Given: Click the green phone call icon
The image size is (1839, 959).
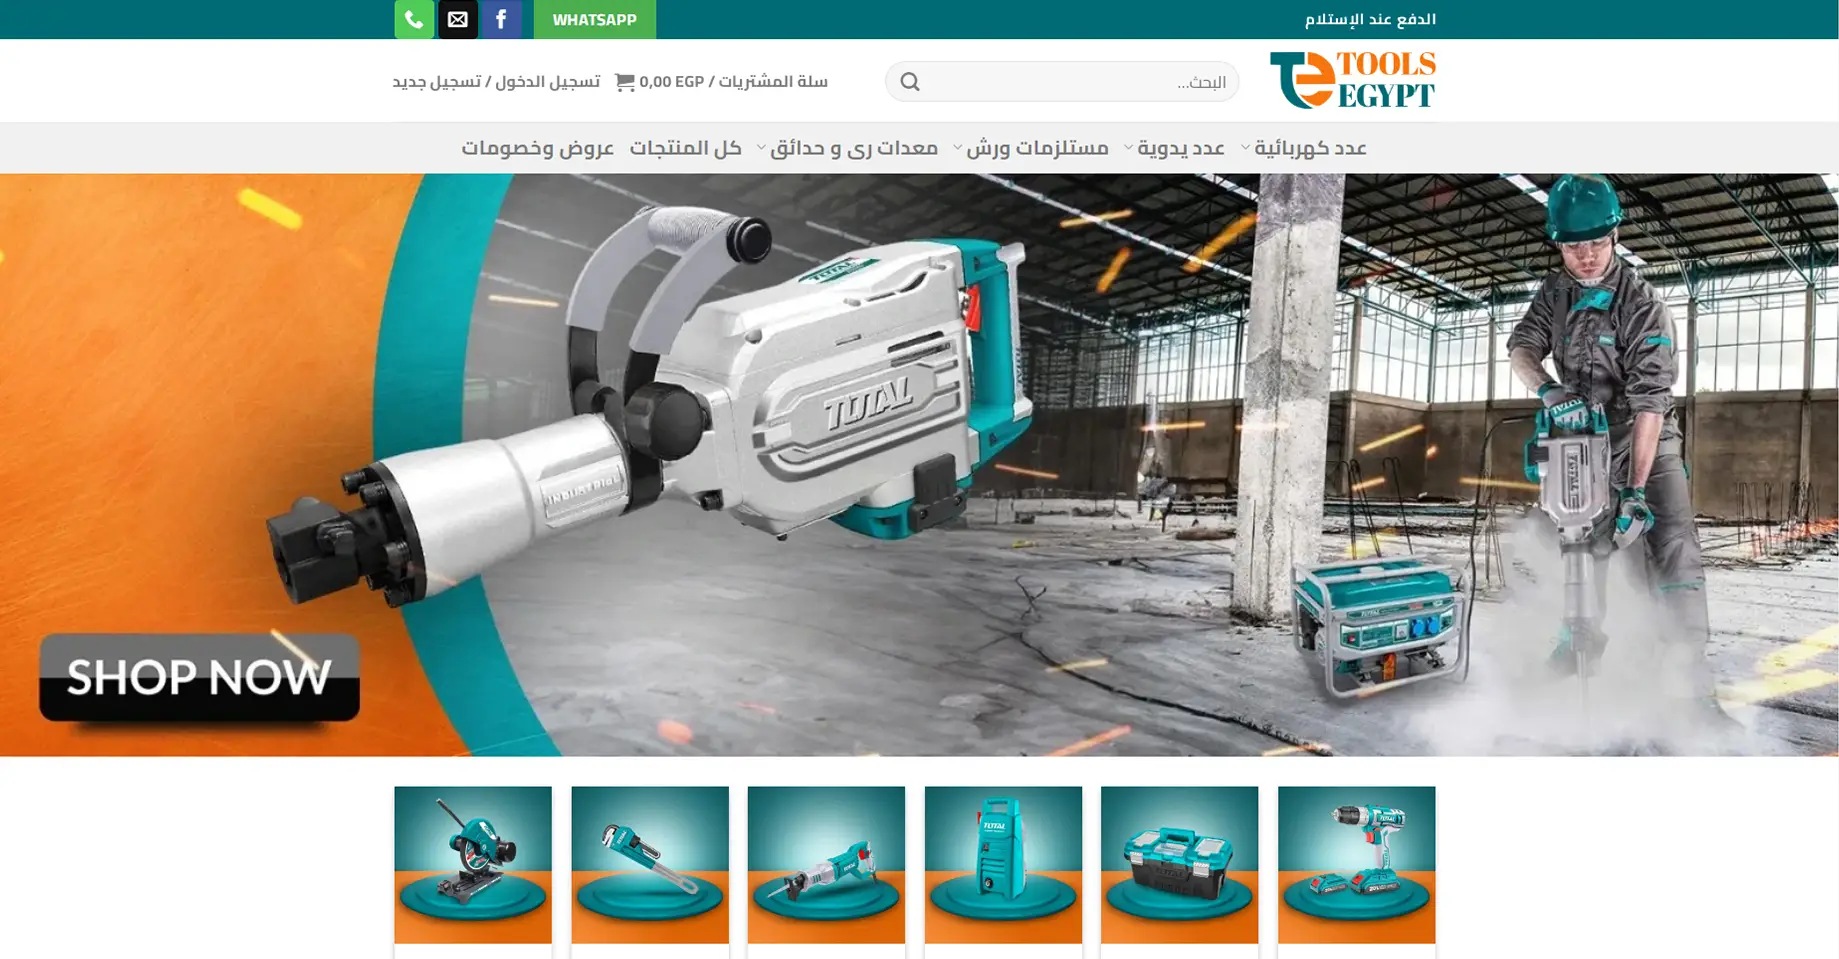Looking at the screenshot, I should pos(414,19).
